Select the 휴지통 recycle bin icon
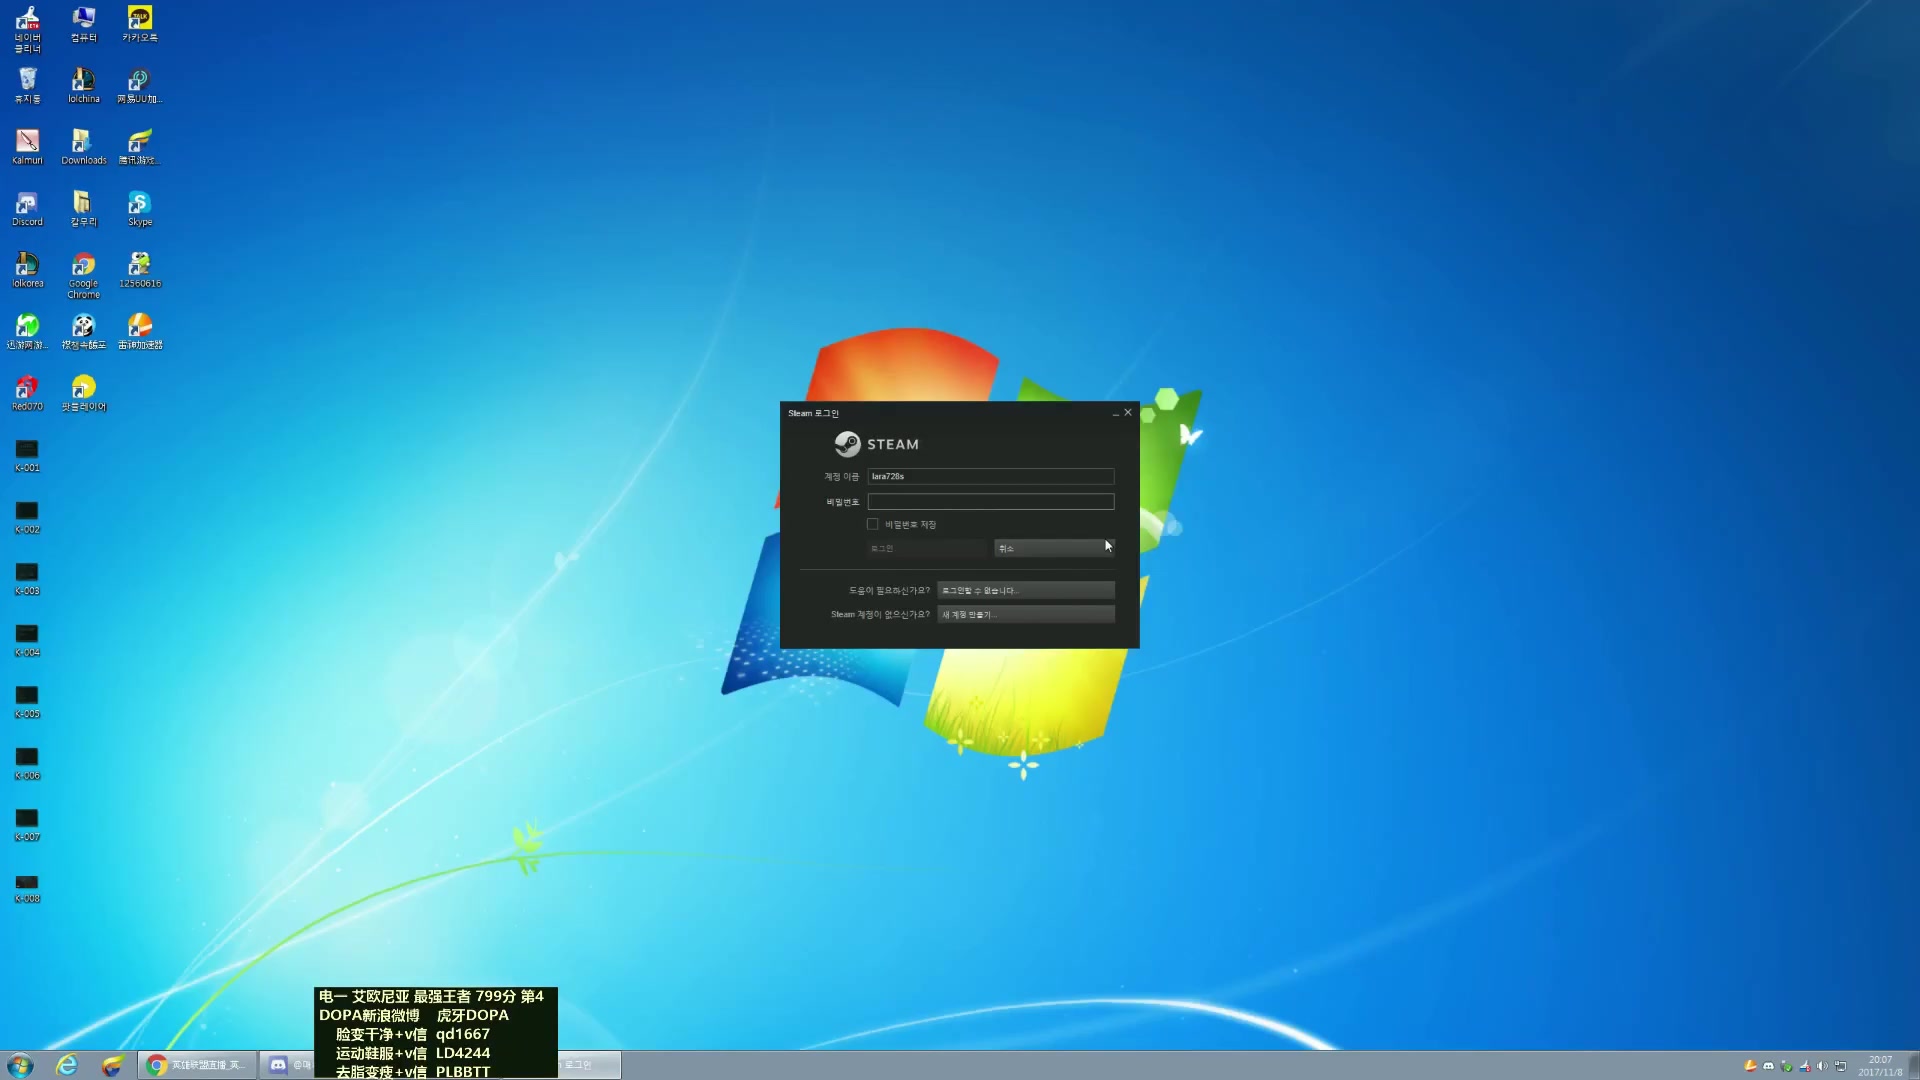The image size is (1920, 1080). tap(27, 86)
